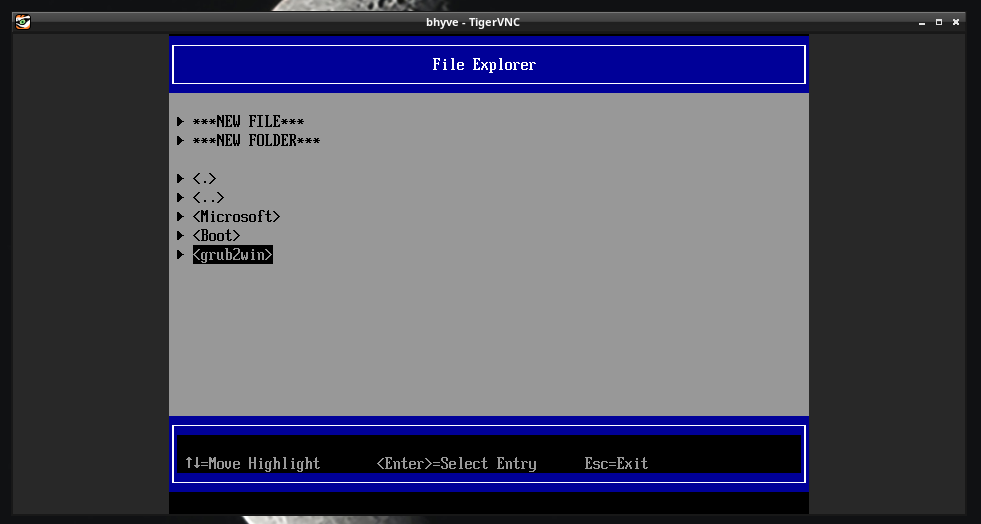This screenshot has height=524, width=981.
Task: Open the <Microsoft> folder entry
Action: (236, 217)
